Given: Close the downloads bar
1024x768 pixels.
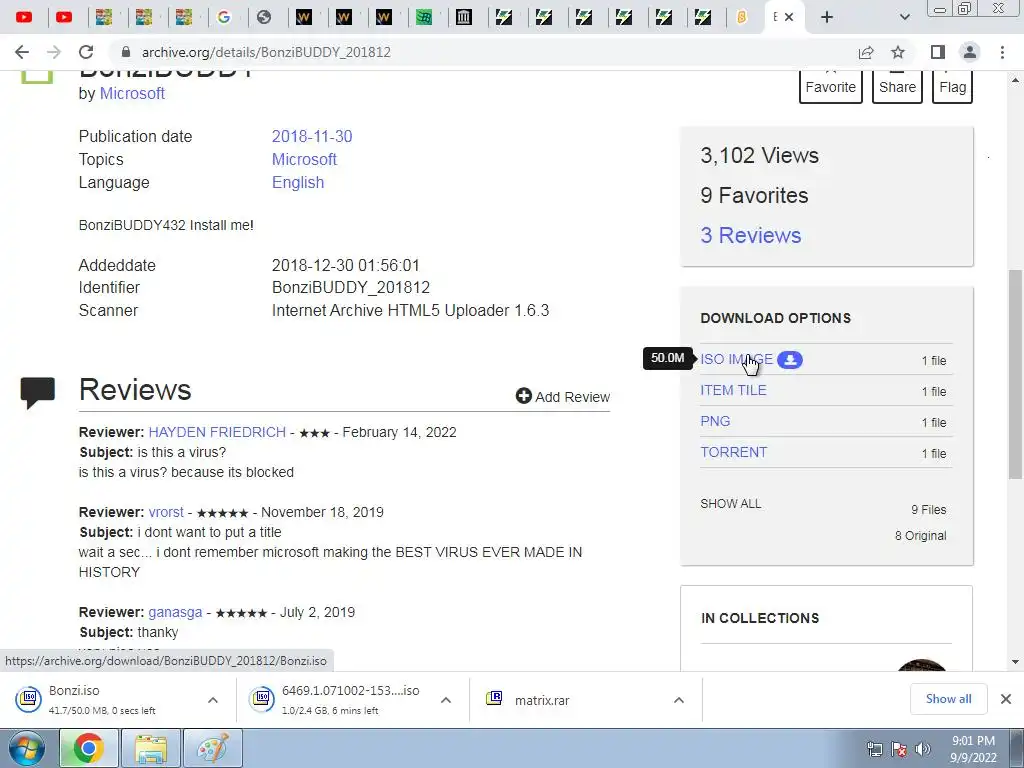Looking at the screenshot, I should 1006,699.
